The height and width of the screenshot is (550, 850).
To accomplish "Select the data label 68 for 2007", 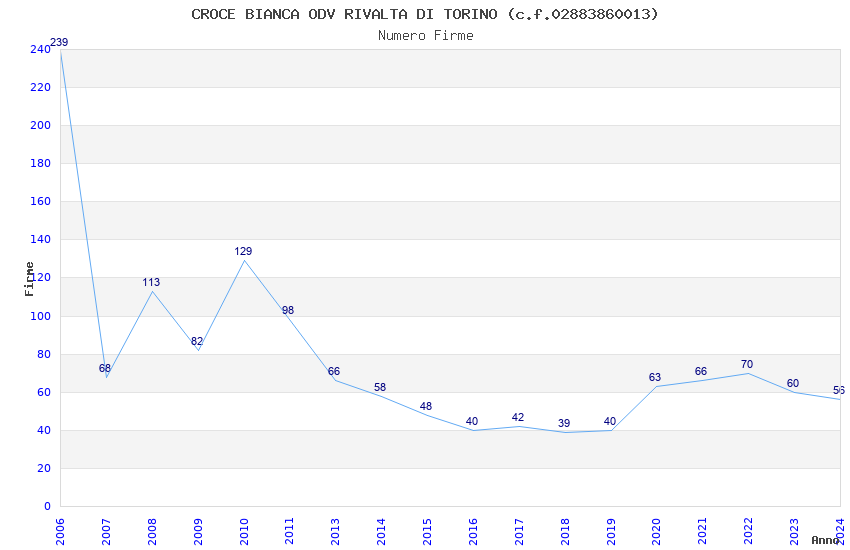I will pyautogui.click(x=105, y=368).
